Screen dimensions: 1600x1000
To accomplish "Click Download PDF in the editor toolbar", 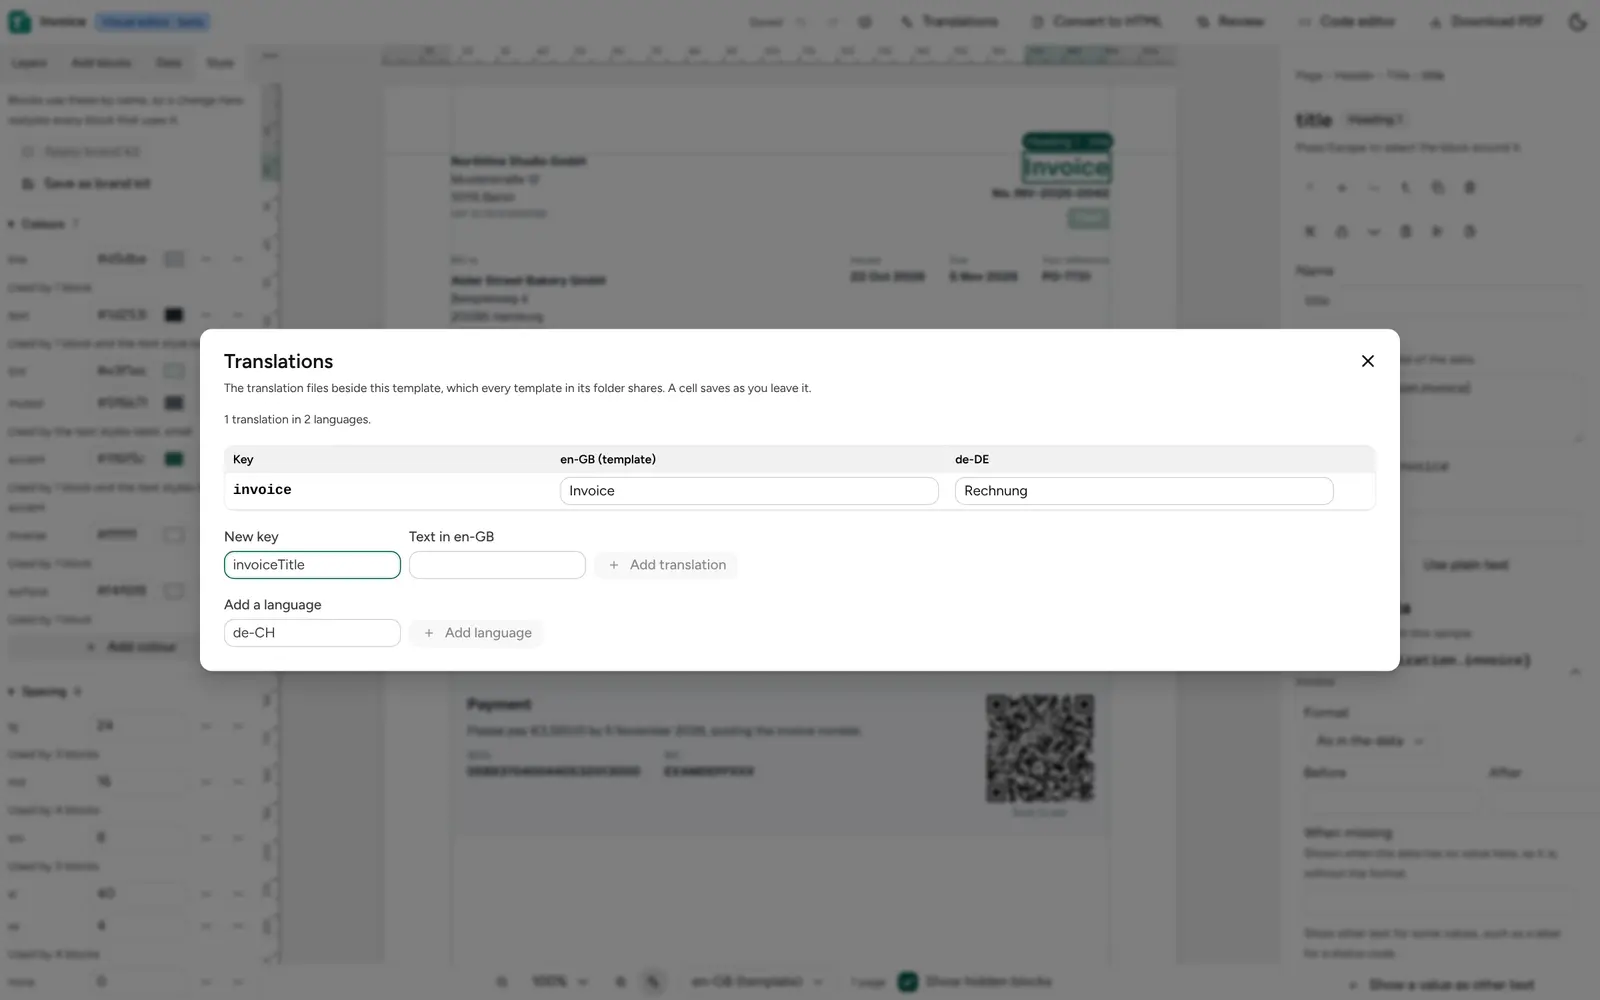I will point(1486,21).
